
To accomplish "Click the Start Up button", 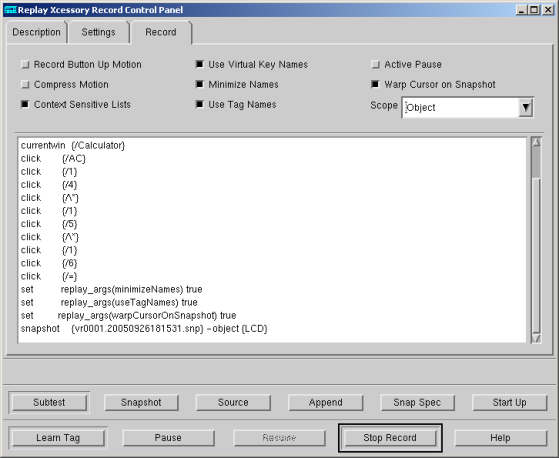I will [x=509, y=402].
